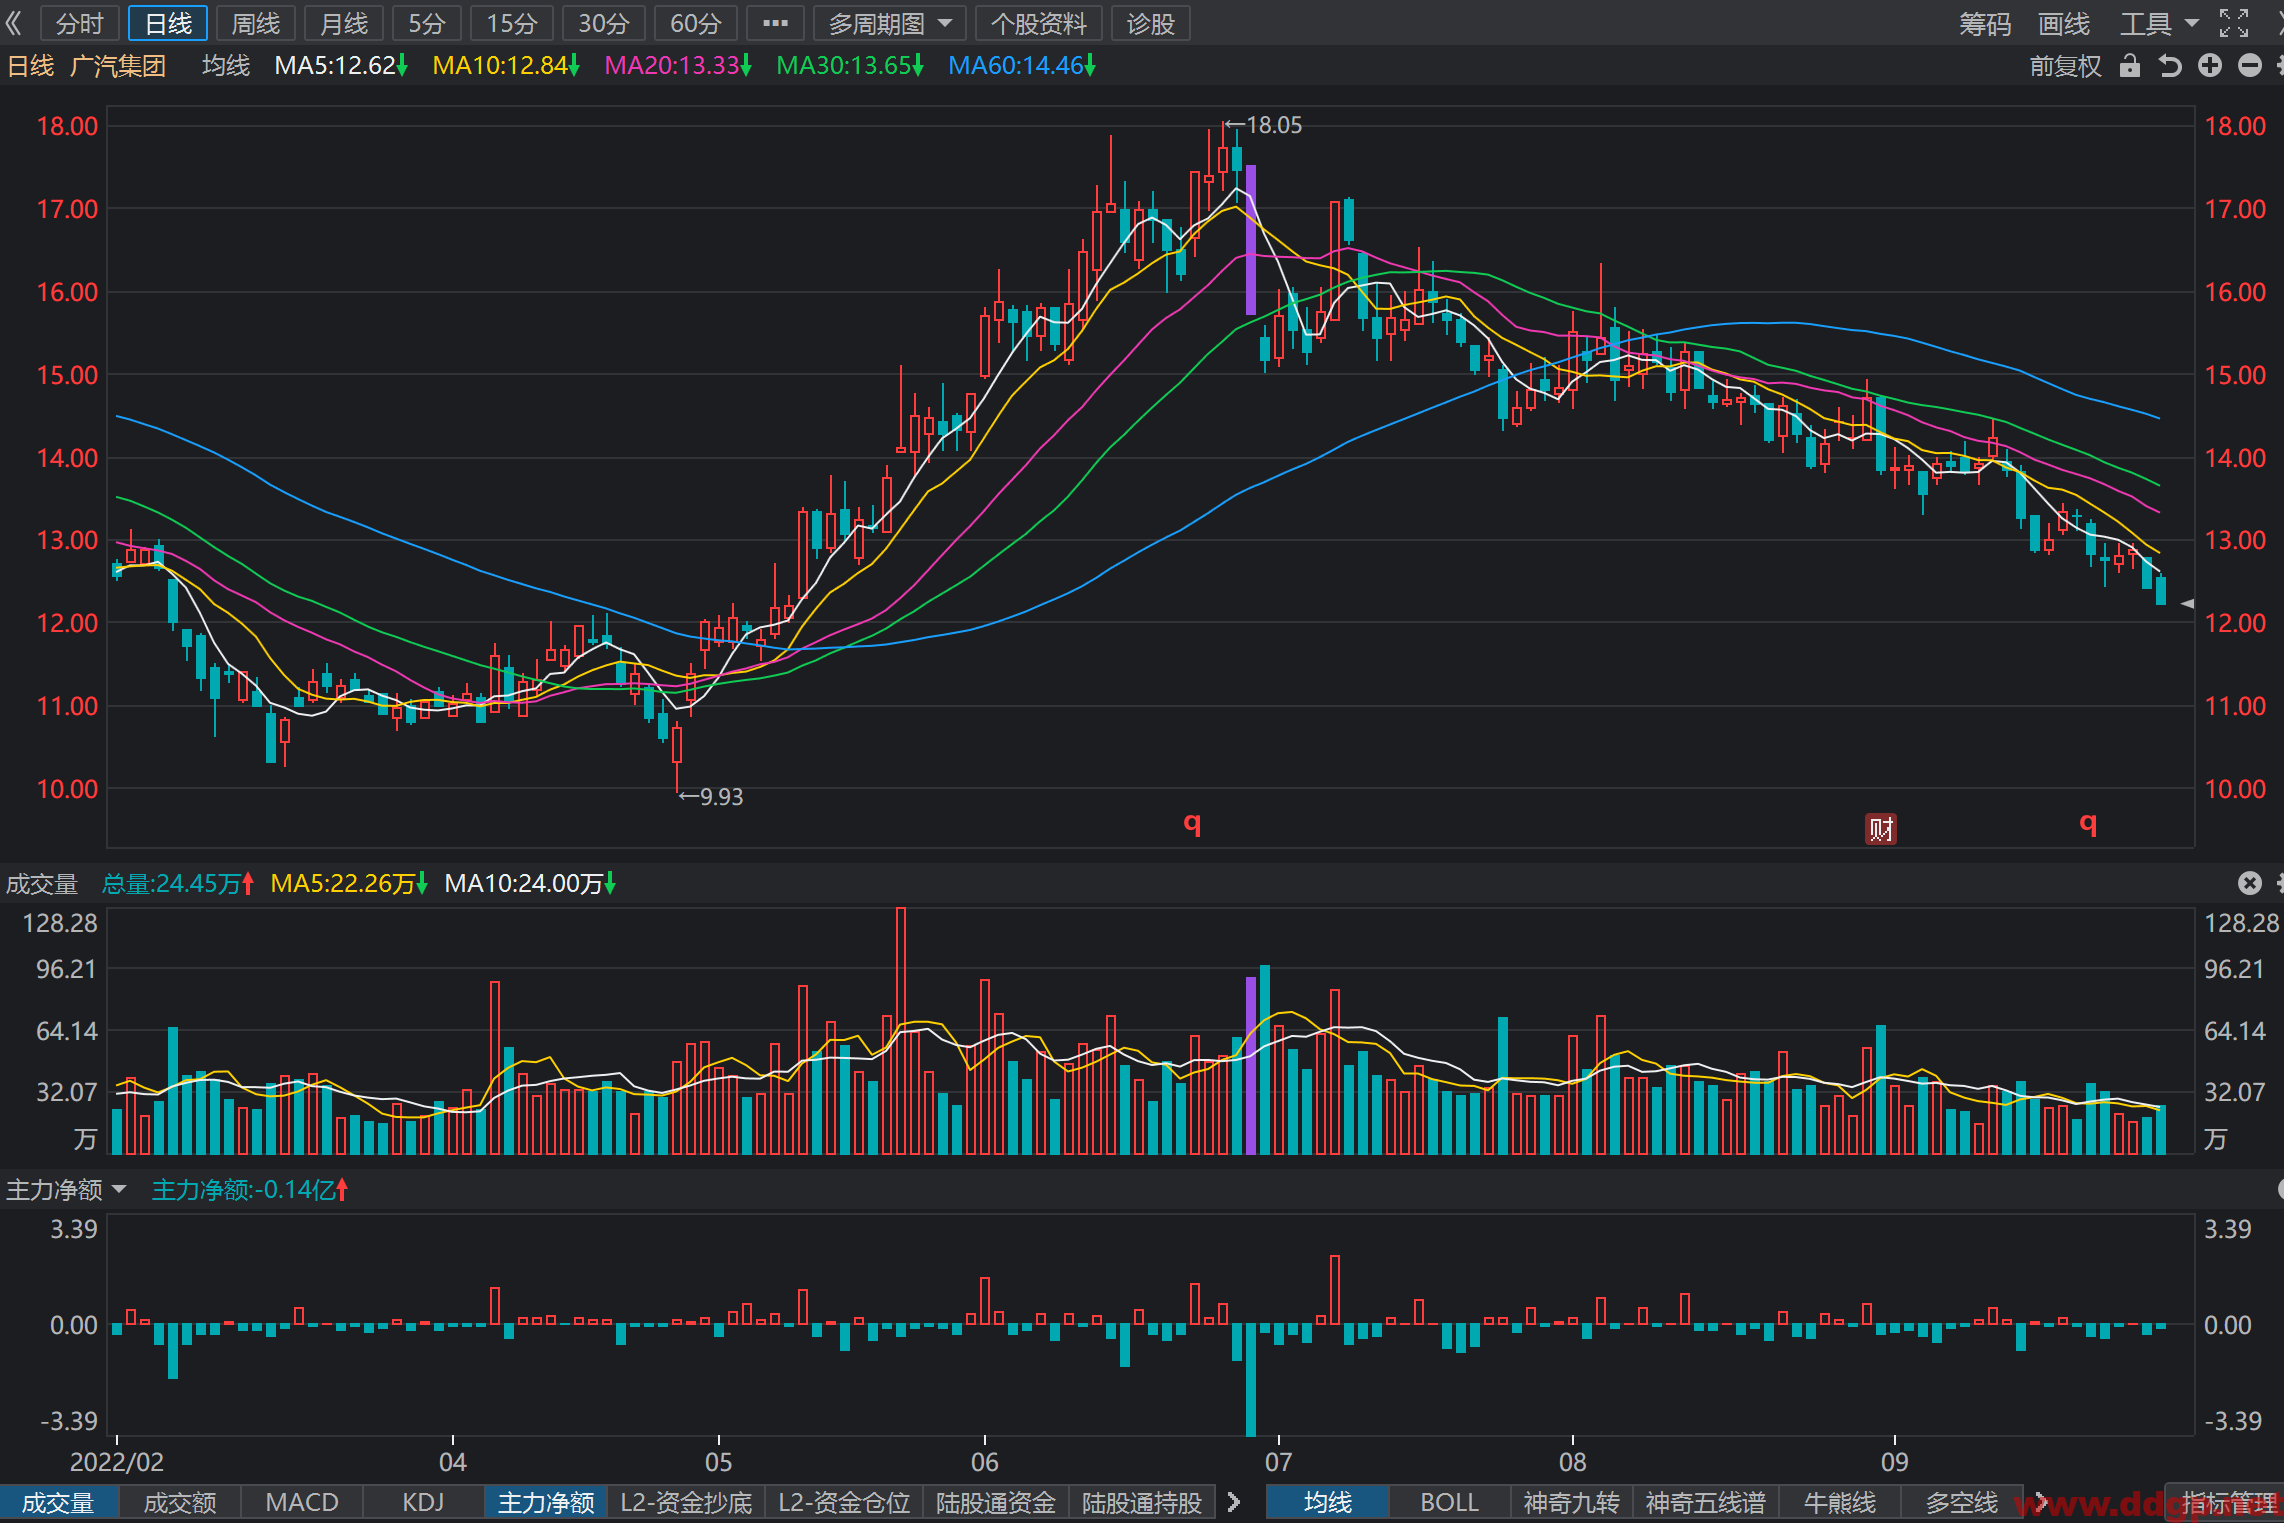2284x1523 pixels.
Task: Click the purple volume bar near July
Action: tap(1250, 1066)
